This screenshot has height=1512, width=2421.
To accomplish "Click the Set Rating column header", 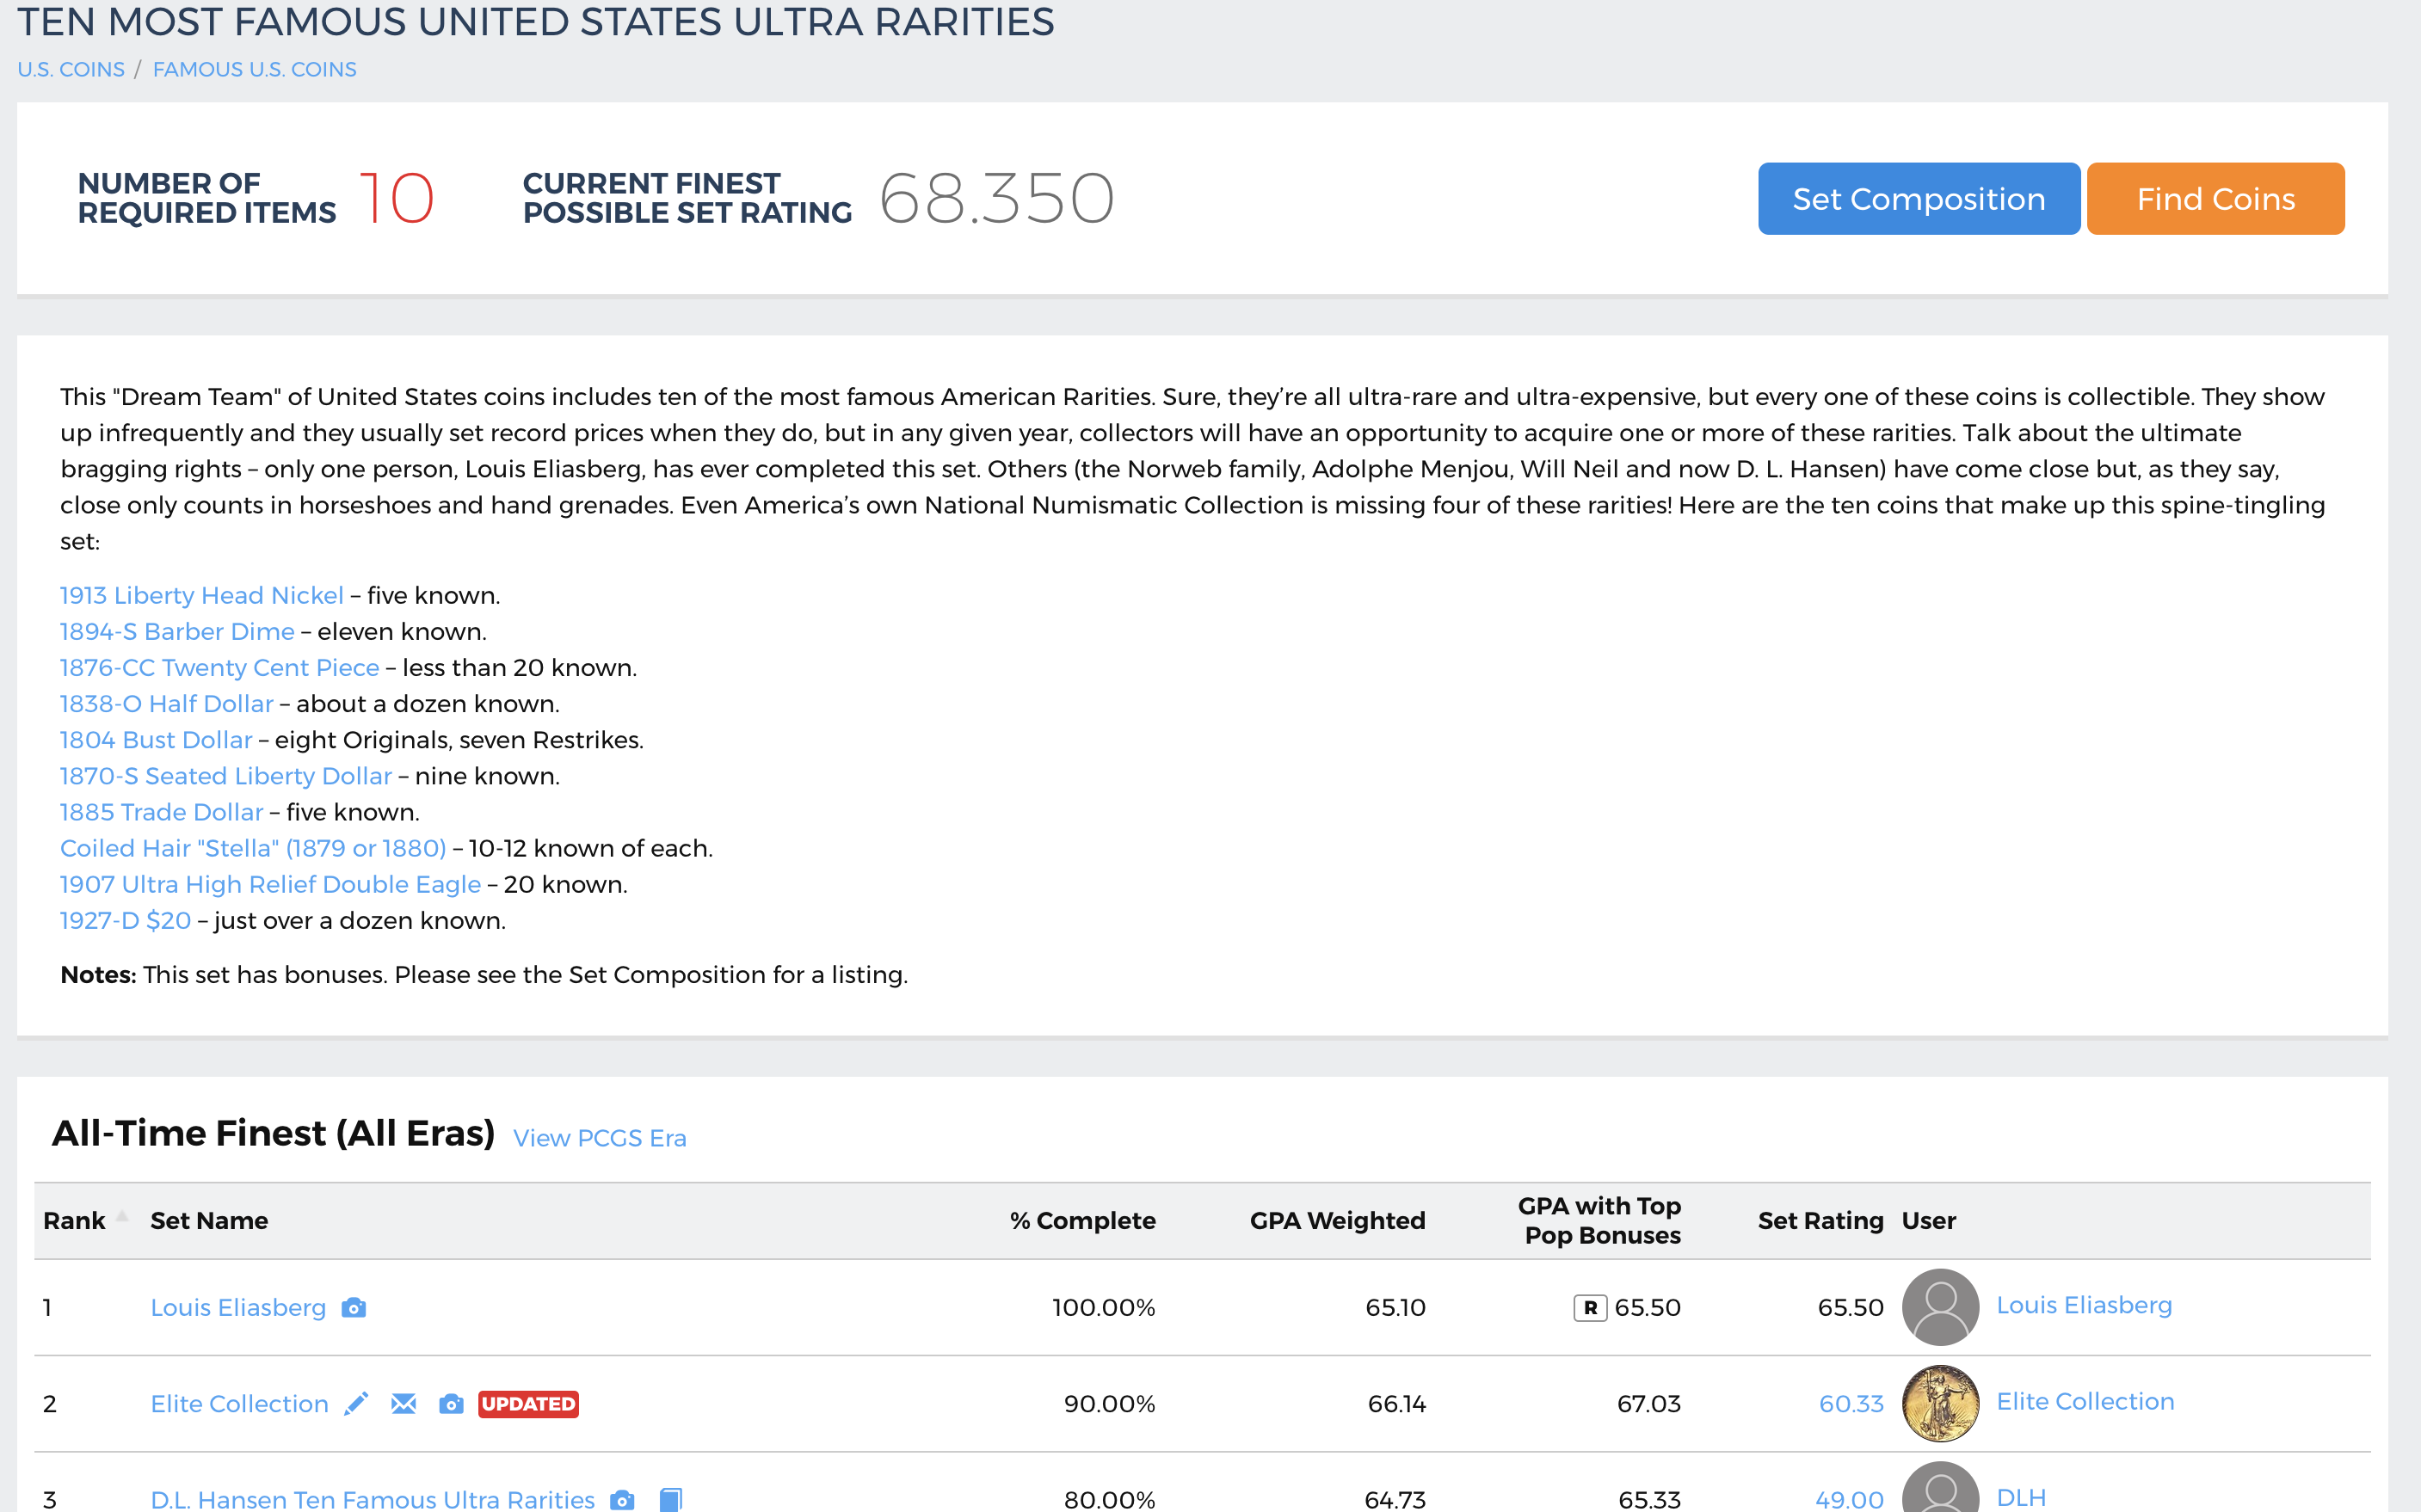I will (1820, 1220).
